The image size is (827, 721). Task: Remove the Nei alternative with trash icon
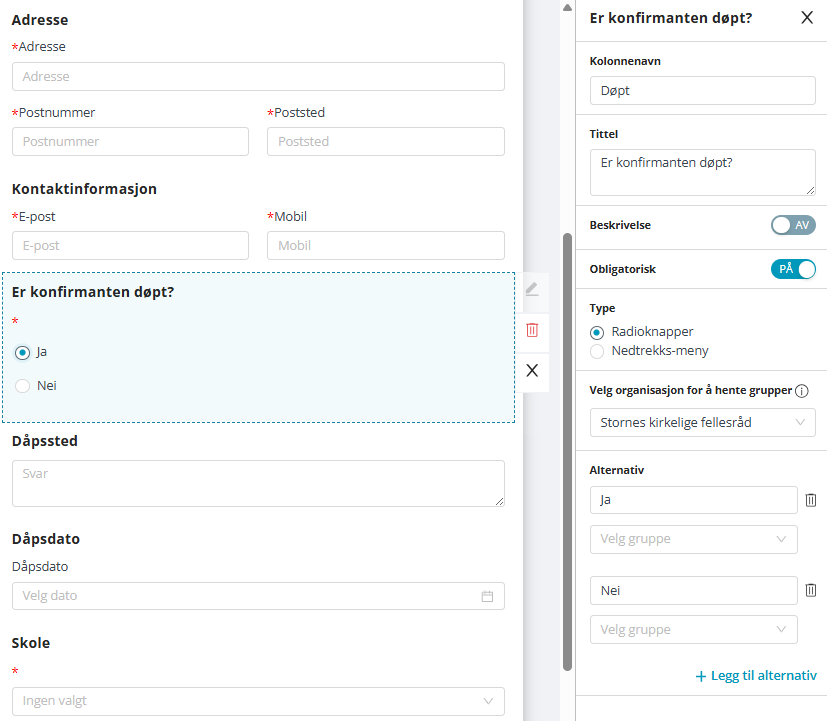(x=811, y=591)
